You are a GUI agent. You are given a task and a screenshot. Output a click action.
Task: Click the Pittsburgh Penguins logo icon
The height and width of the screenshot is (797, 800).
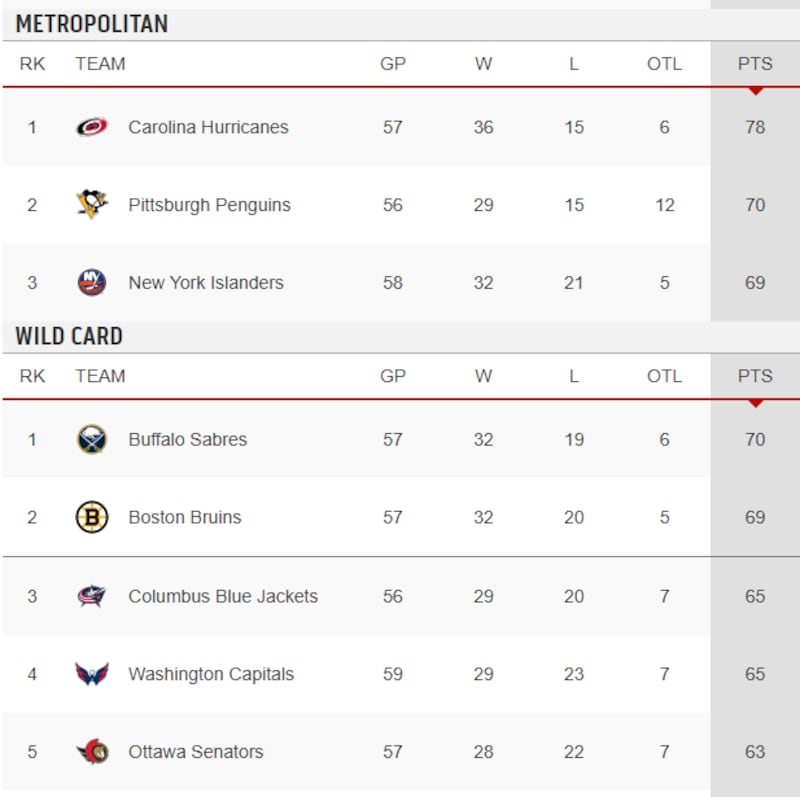pos(92,205)
